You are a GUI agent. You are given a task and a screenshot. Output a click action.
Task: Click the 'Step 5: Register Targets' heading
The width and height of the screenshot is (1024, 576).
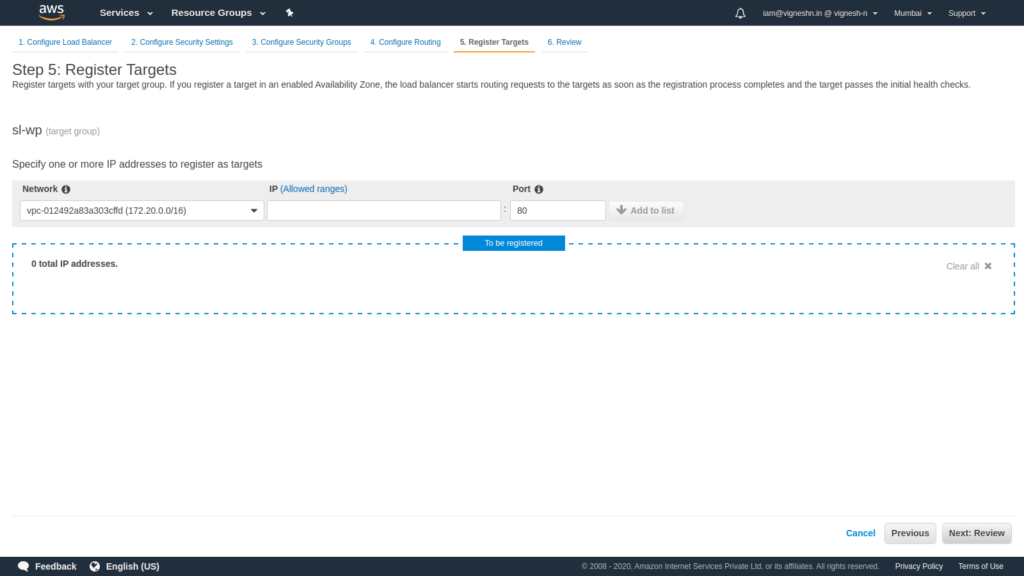pyautogui.click(x=94, y=69)
